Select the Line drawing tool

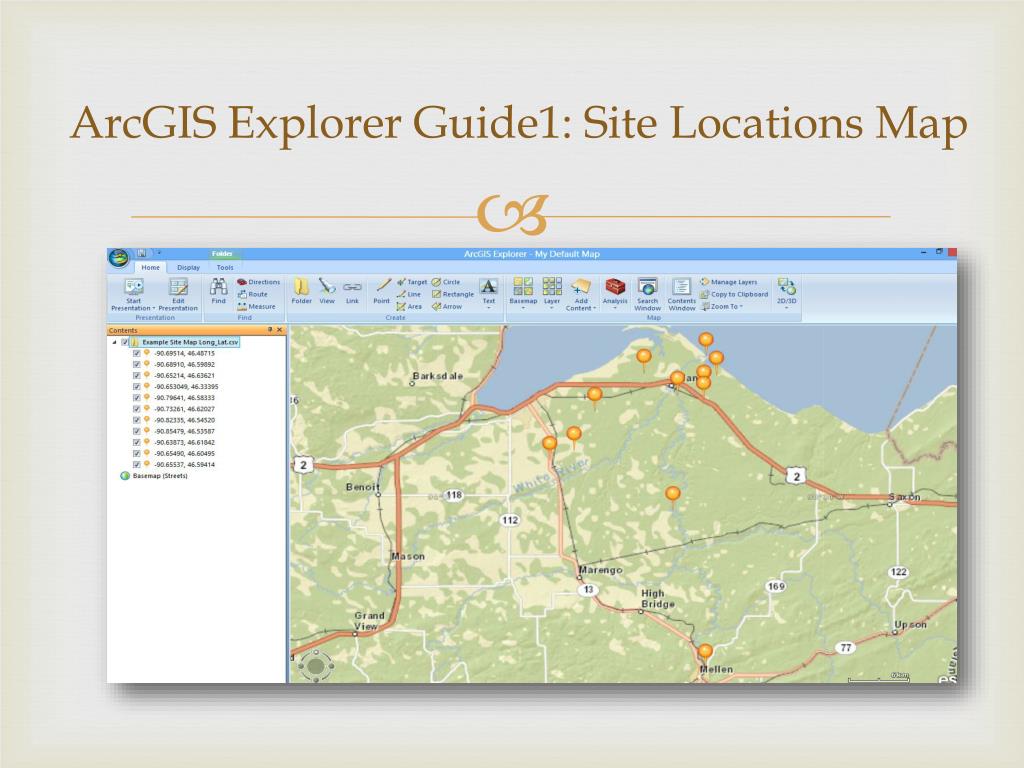[x=409, y=295]
